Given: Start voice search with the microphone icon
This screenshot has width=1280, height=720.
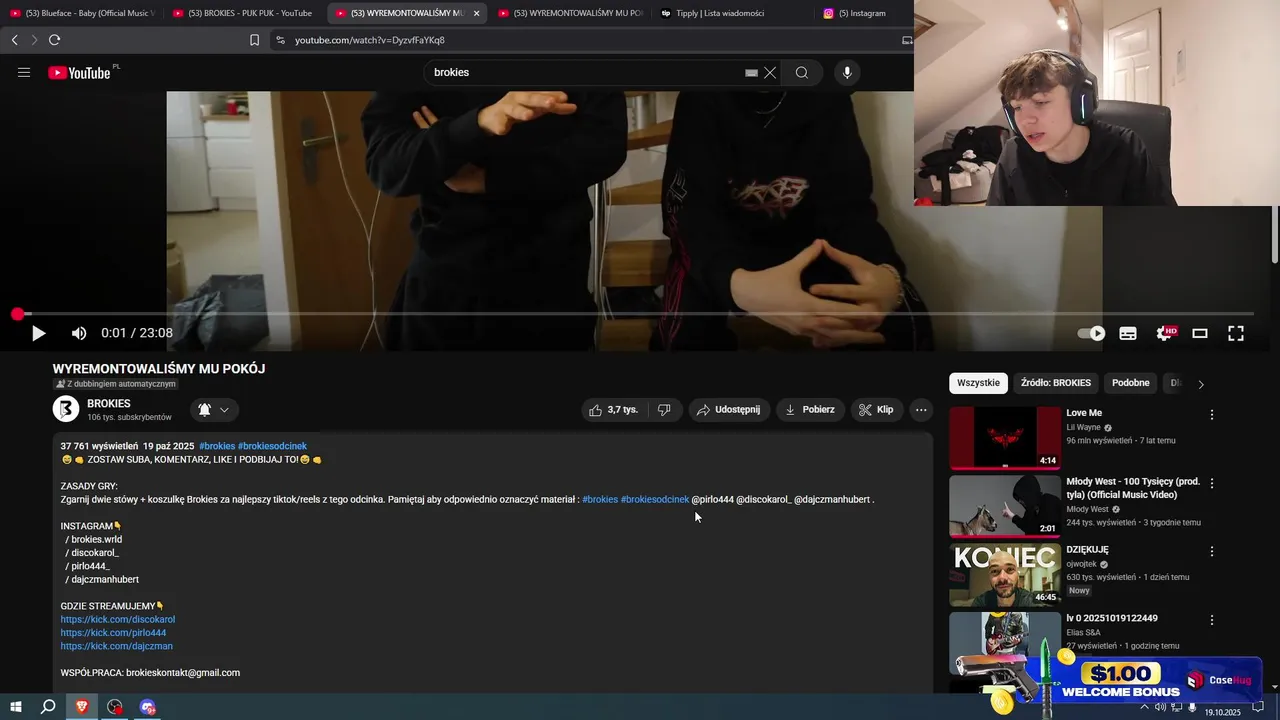Looking at the screenshot, I should pos(847,72).
